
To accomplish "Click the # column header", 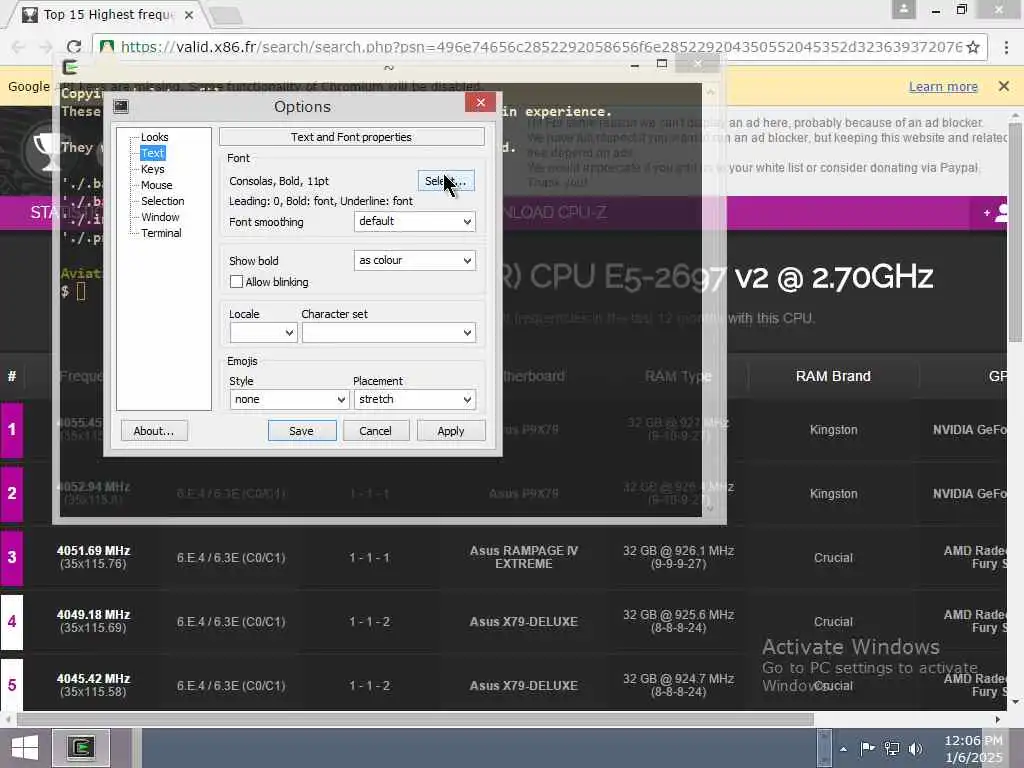I will 12,377.
